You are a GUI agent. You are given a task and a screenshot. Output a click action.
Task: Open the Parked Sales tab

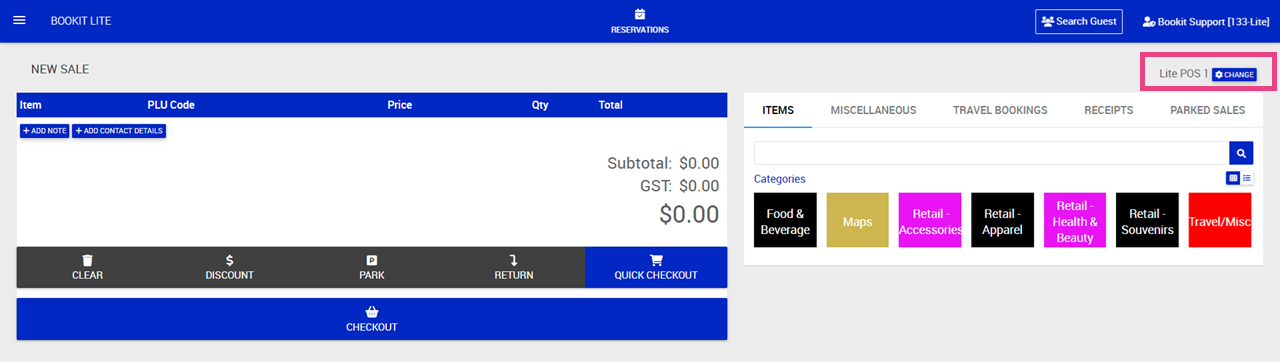click(x=1207, y=110)
